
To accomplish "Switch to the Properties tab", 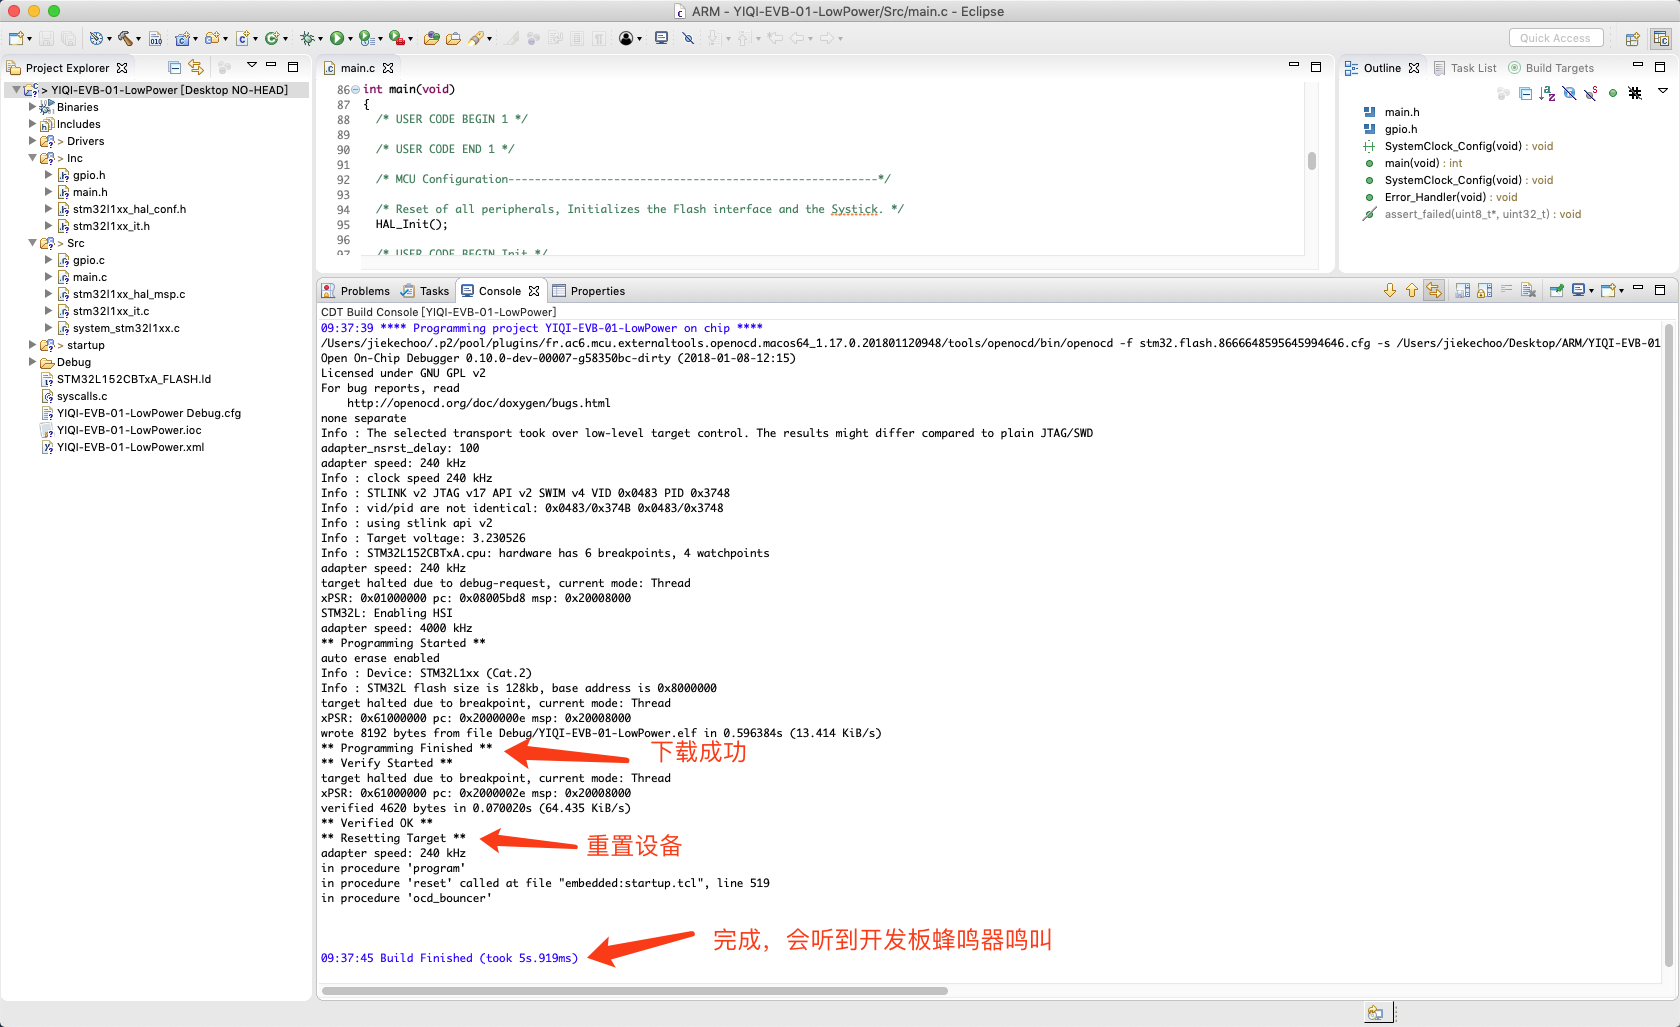I will (x=589, y=291).
